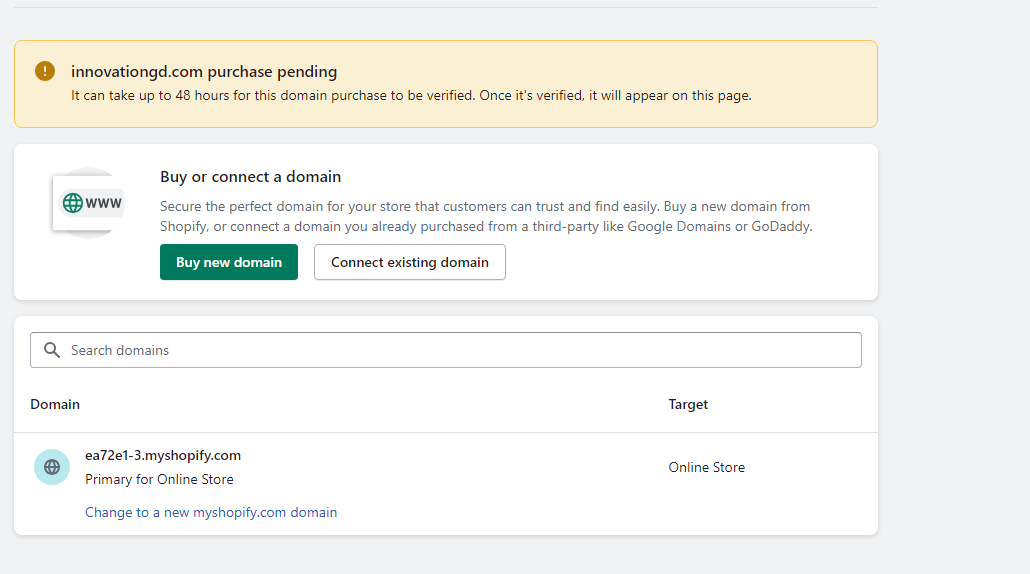1030x574 pixels.
Task: Click the Primary for Online Store label
Action: (x=159, y=479)
